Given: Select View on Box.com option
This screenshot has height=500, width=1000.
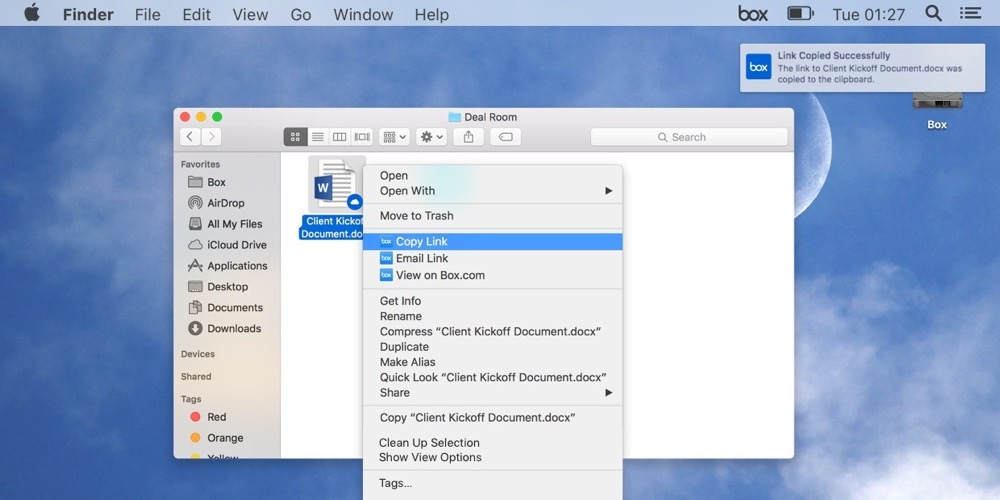Looking at the screenshot, I should click(439, 275).
